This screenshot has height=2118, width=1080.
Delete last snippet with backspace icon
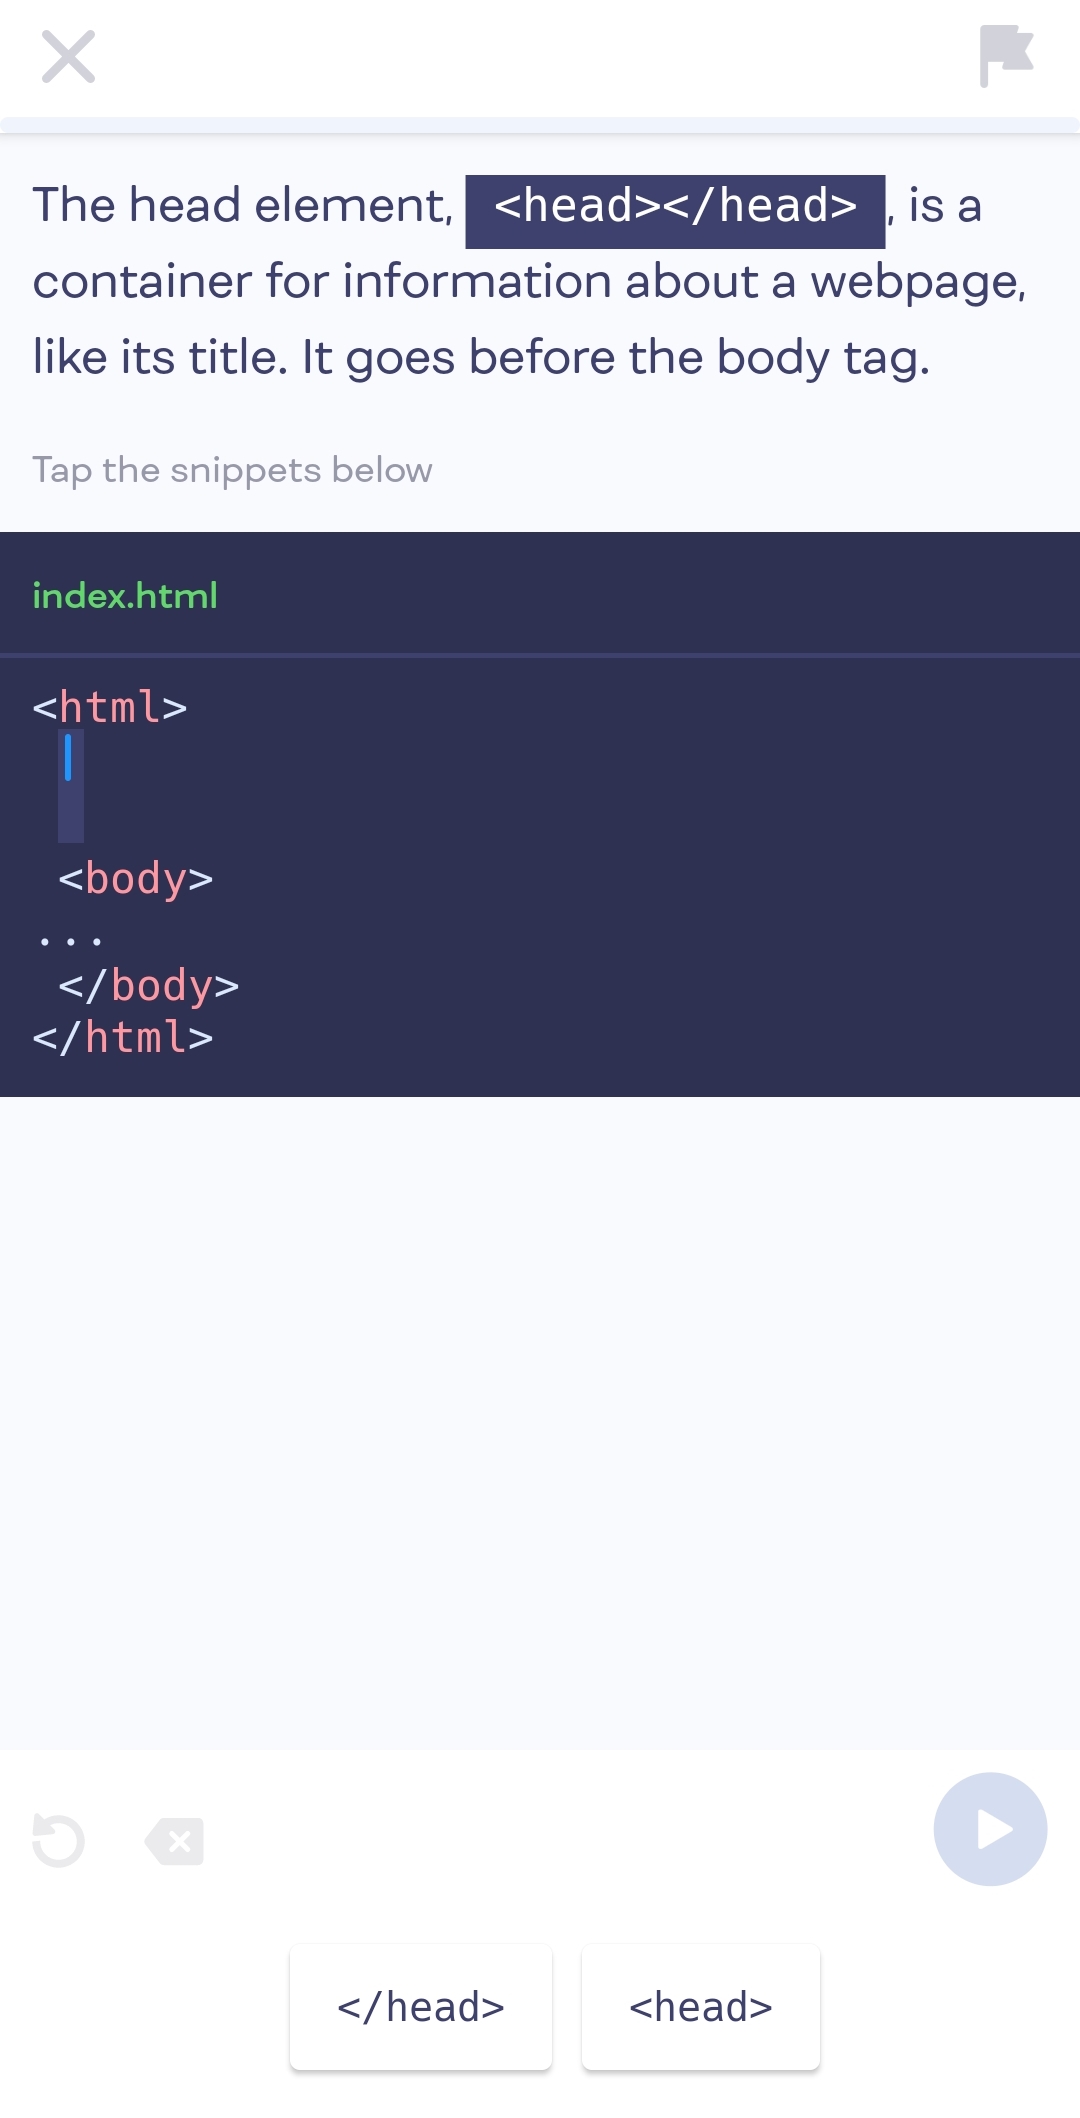(175, 1841)
